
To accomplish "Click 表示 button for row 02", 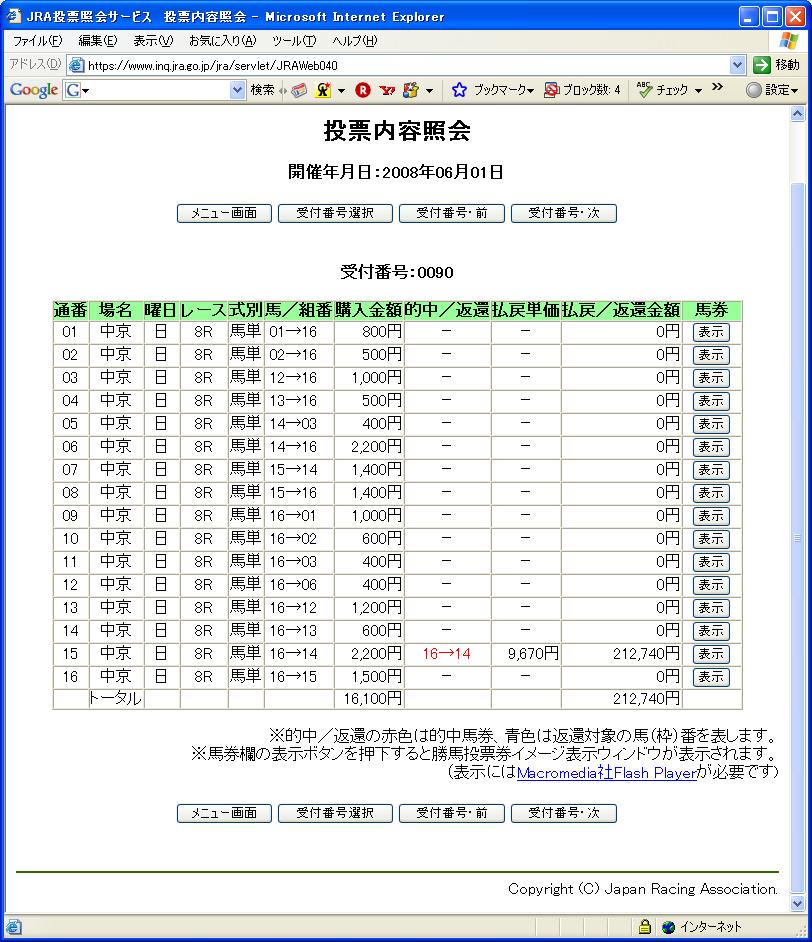I will 711,355.
